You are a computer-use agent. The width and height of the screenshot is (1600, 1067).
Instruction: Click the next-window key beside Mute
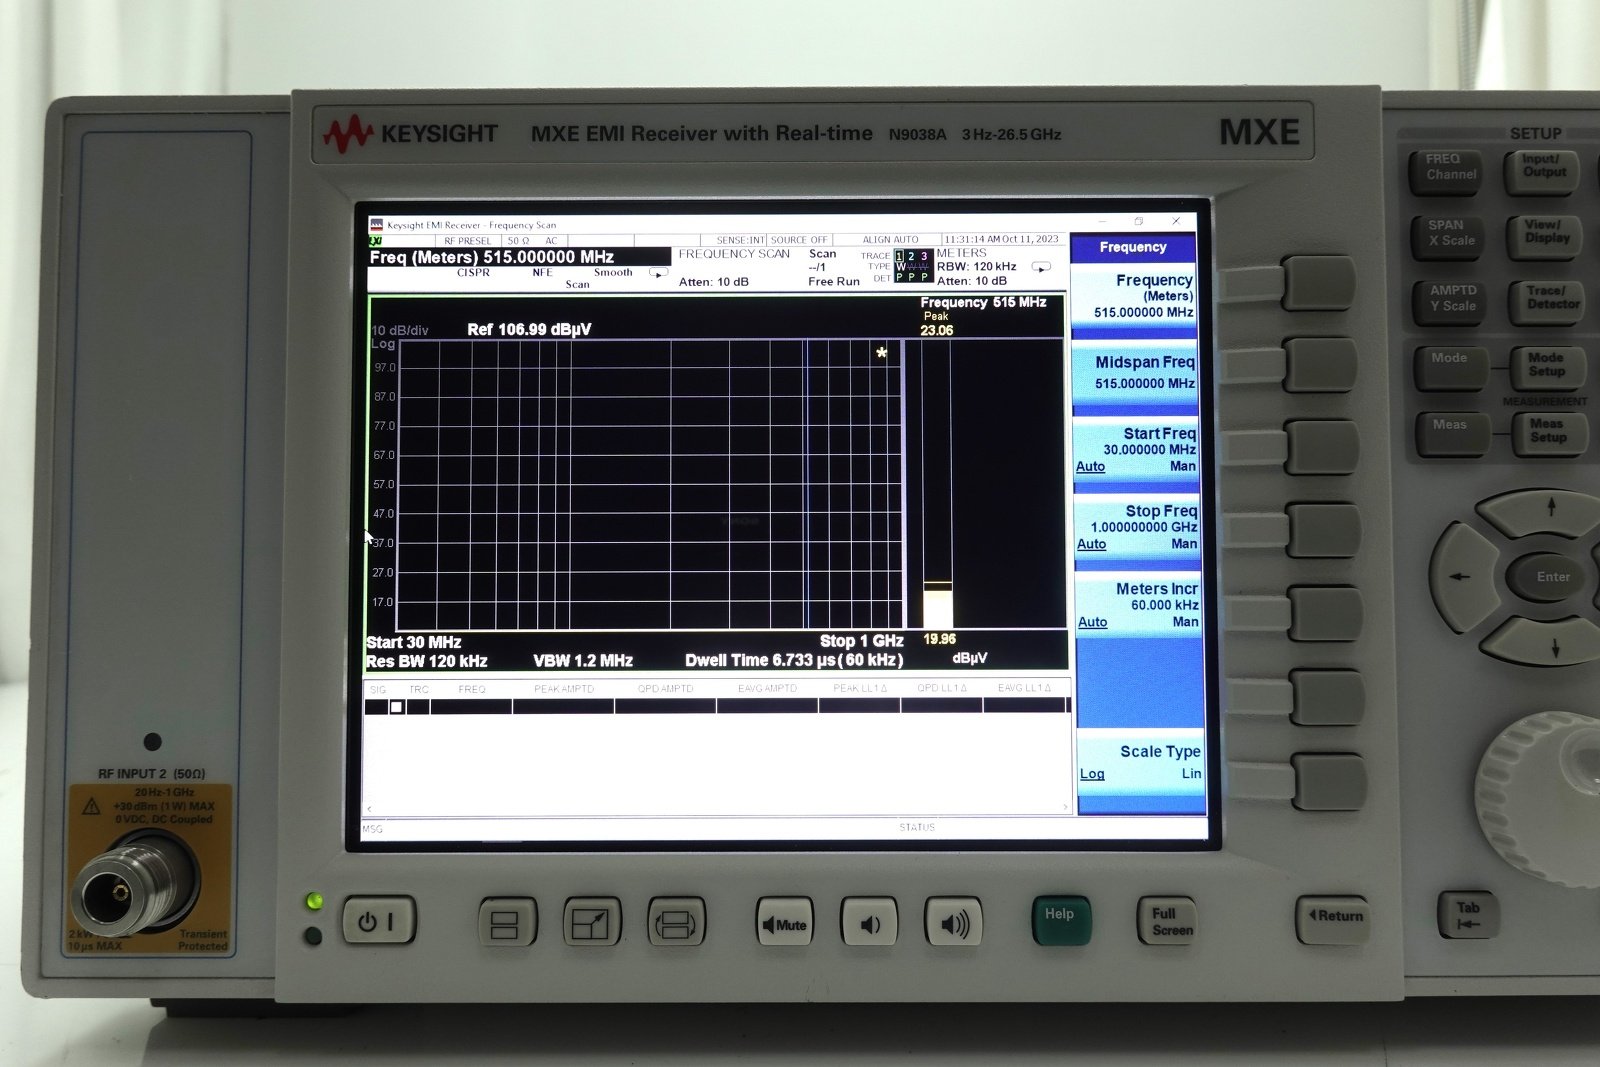click(x=677, y=923)
